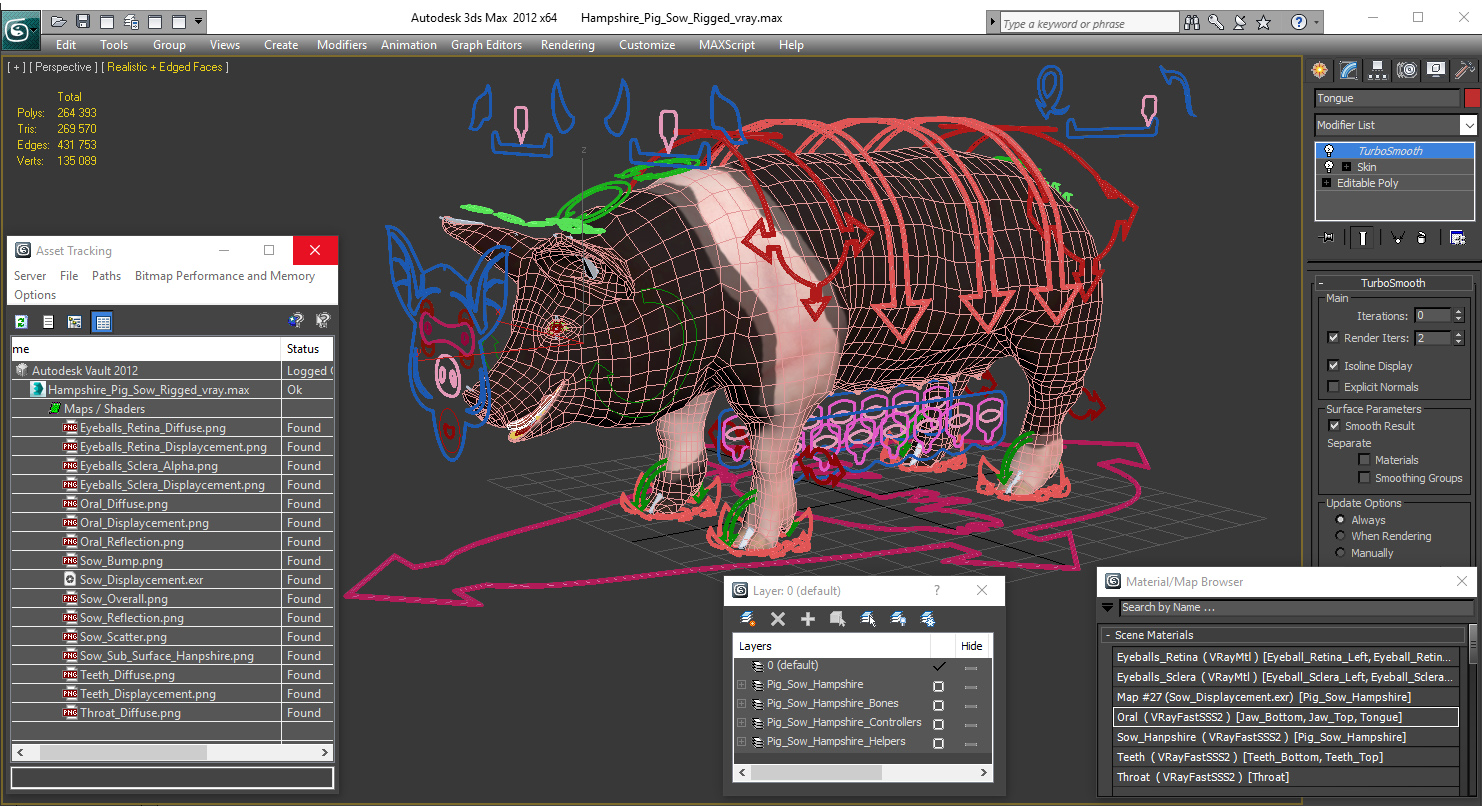
Task: Click Hide/Unhide All Layers icon in Layer dialog
Action: click(x=898, y=619)
